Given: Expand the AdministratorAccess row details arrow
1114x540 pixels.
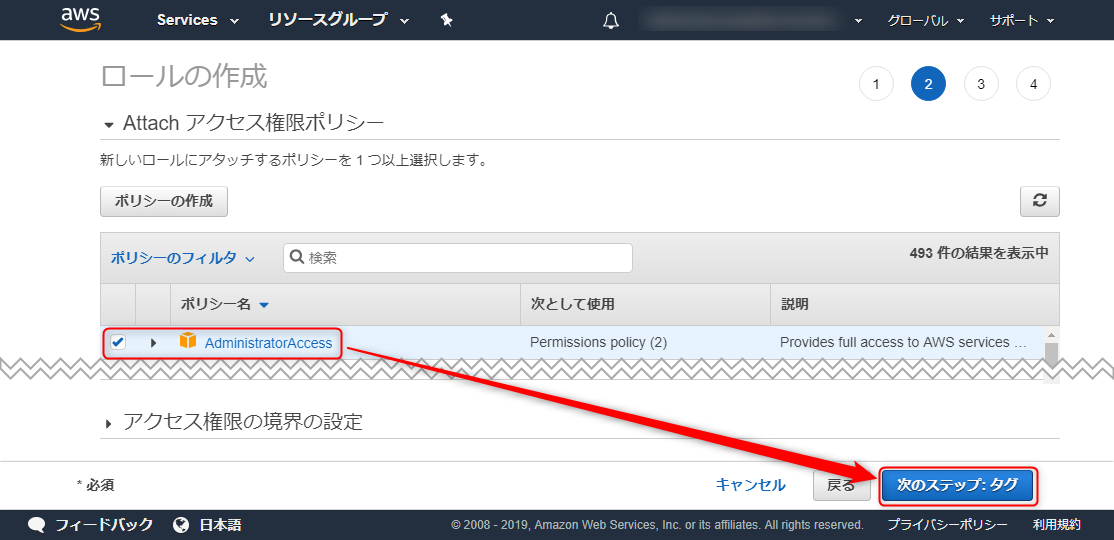Looking at the screenshot, I should point(153,343).
